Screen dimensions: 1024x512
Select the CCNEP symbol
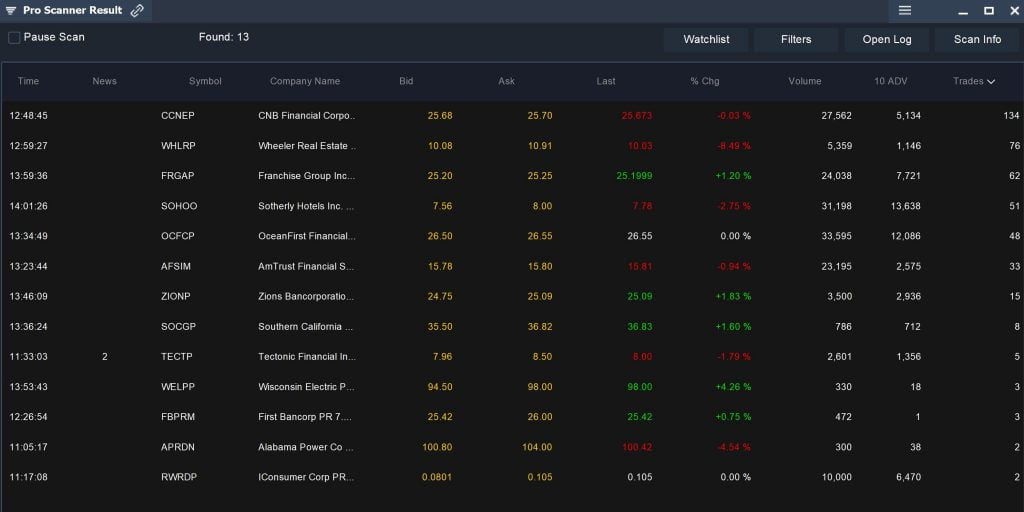point(178,116)
